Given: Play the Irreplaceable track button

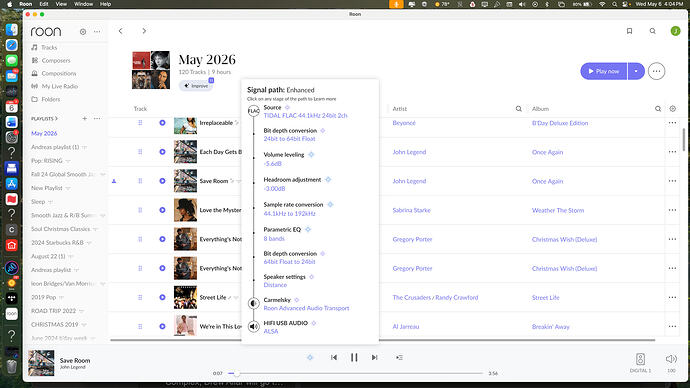Looking at the screenshot, I should (162, 123).
